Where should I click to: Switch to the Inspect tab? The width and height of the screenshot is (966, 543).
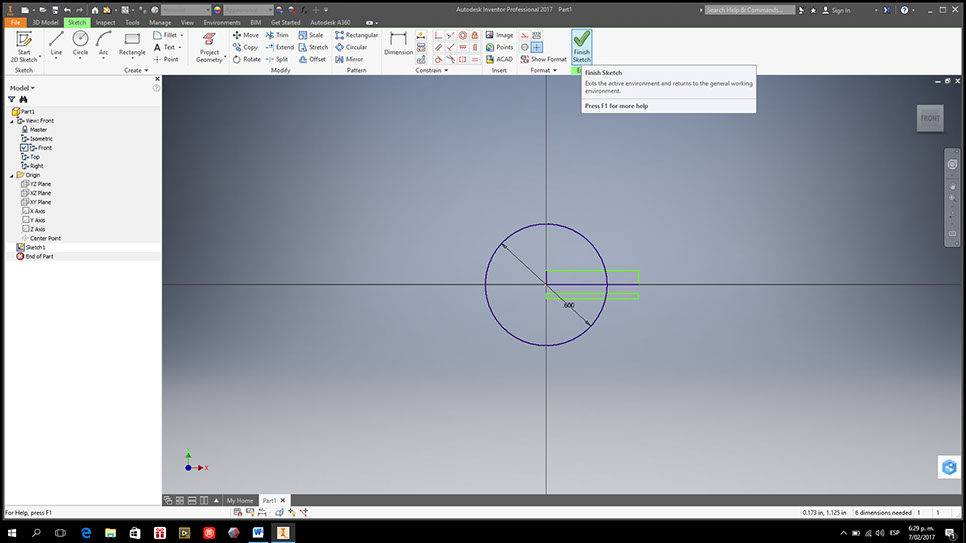click(x=105, y=22)
